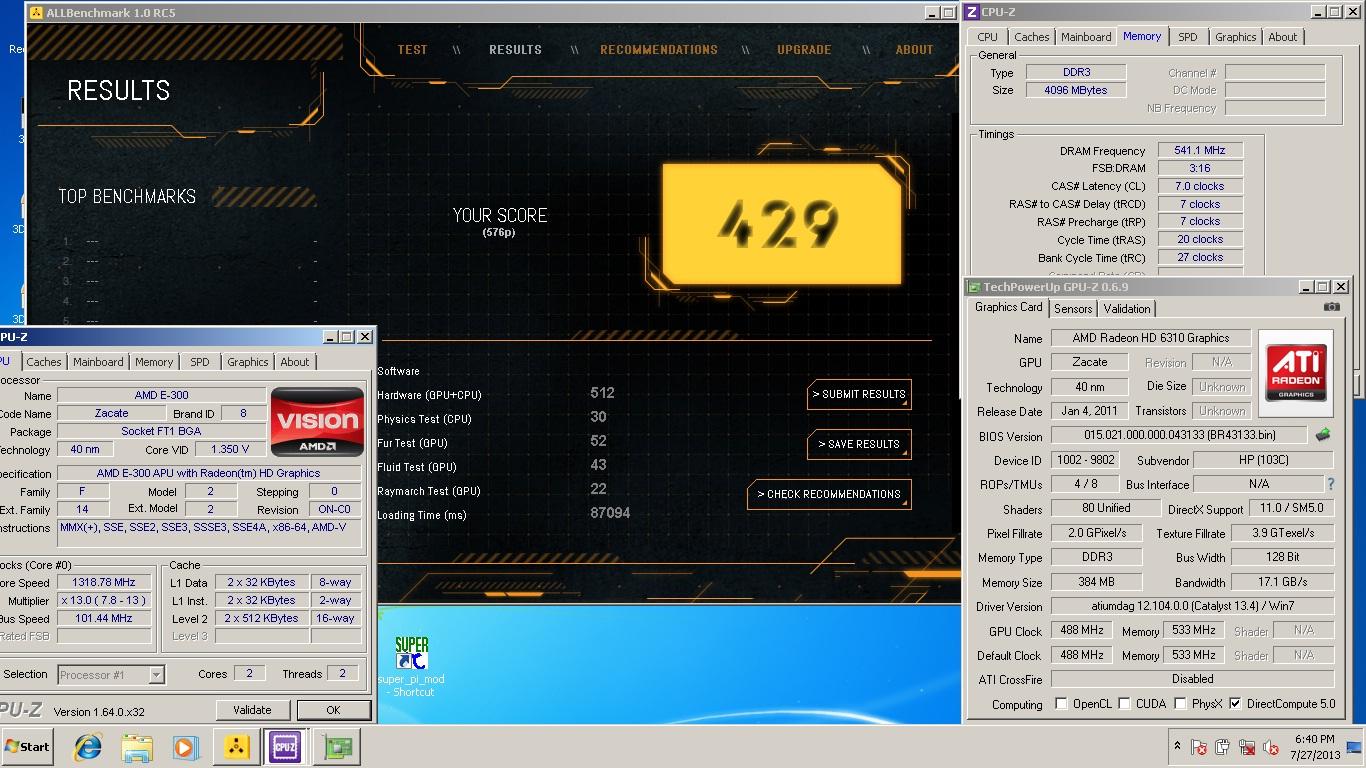
Task: Click the 429 score box
Action: pos(780,222)
